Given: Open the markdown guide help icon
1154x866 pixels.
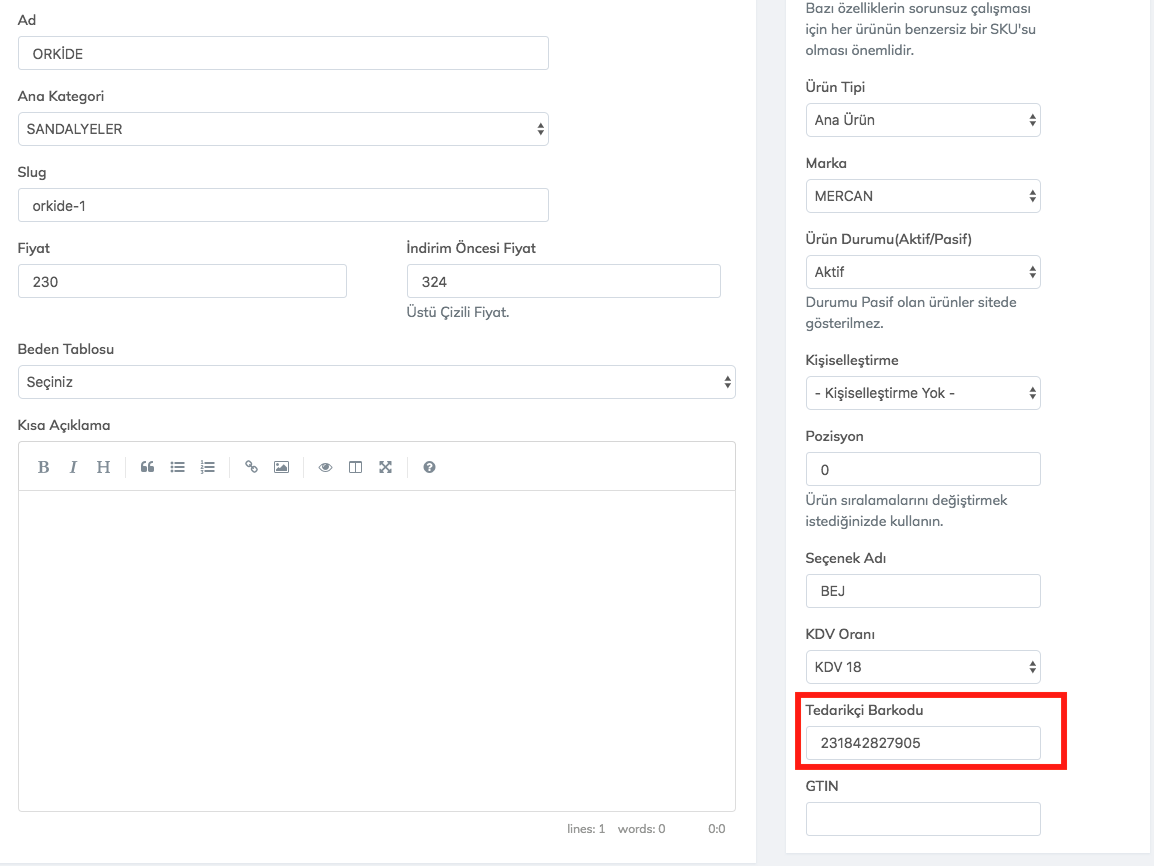Looking at the screenshot, I should click(x=429, y=467).
